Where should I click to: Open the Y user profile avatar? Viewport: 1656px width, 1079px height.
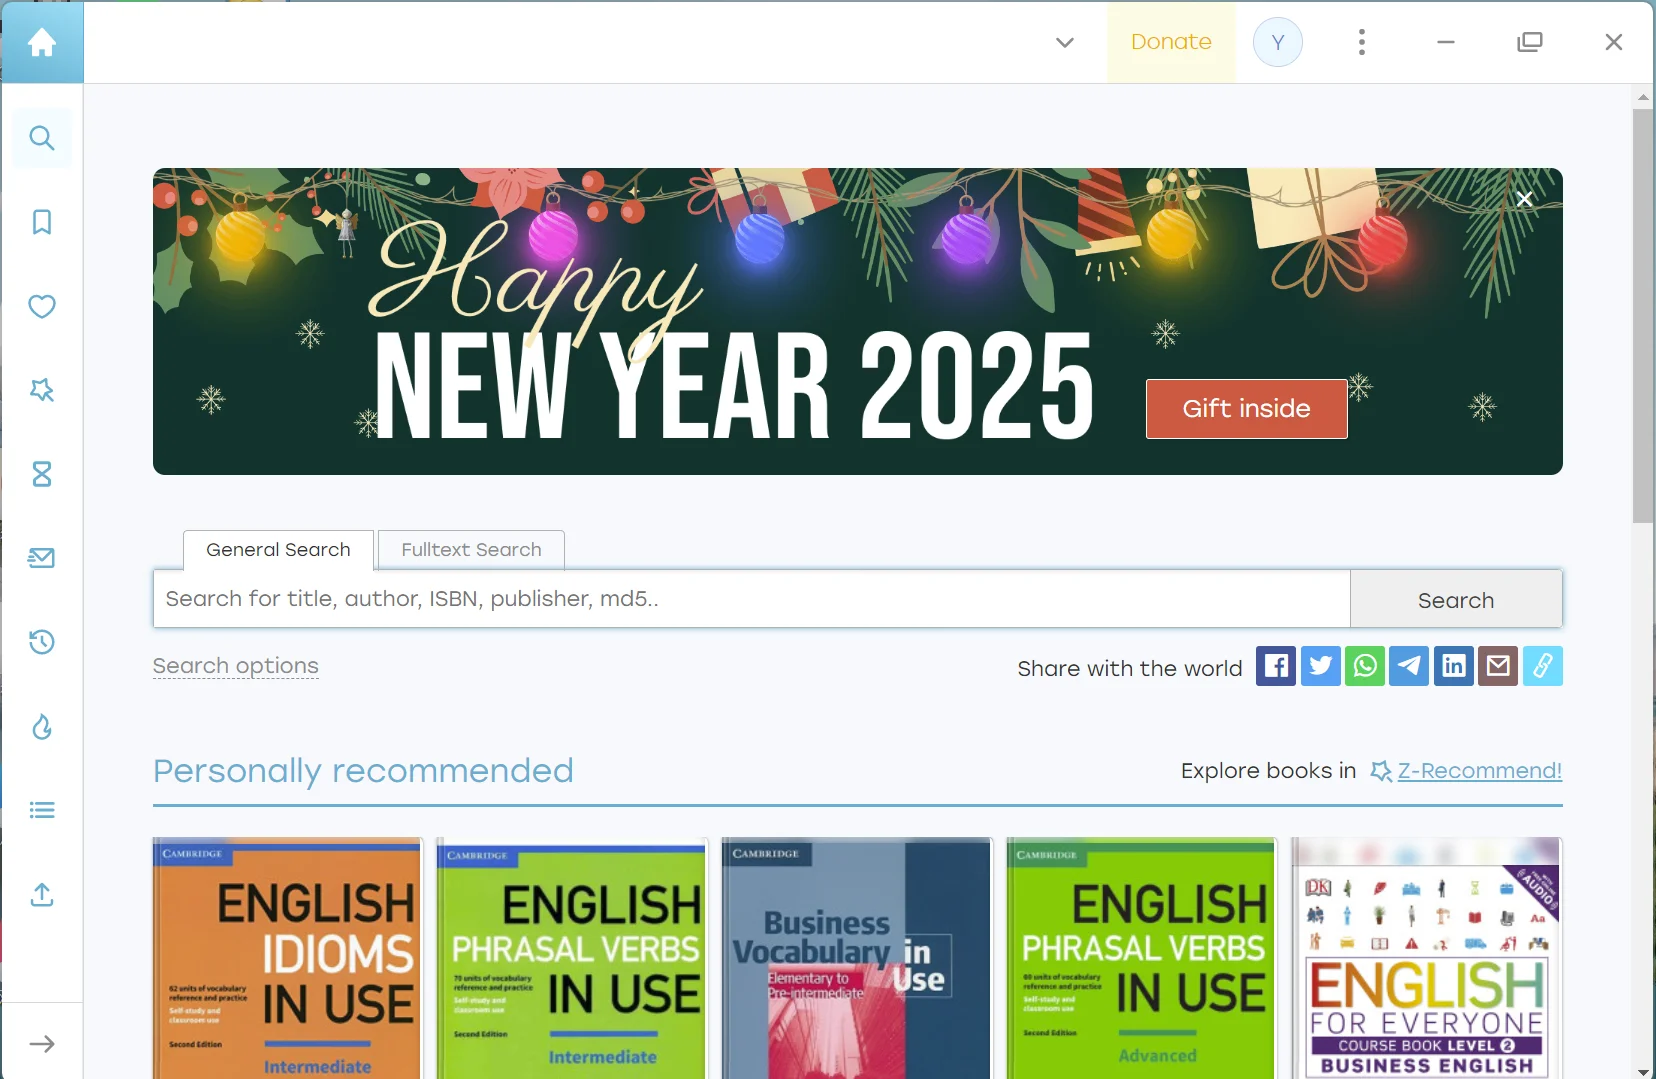point(1278,42)
